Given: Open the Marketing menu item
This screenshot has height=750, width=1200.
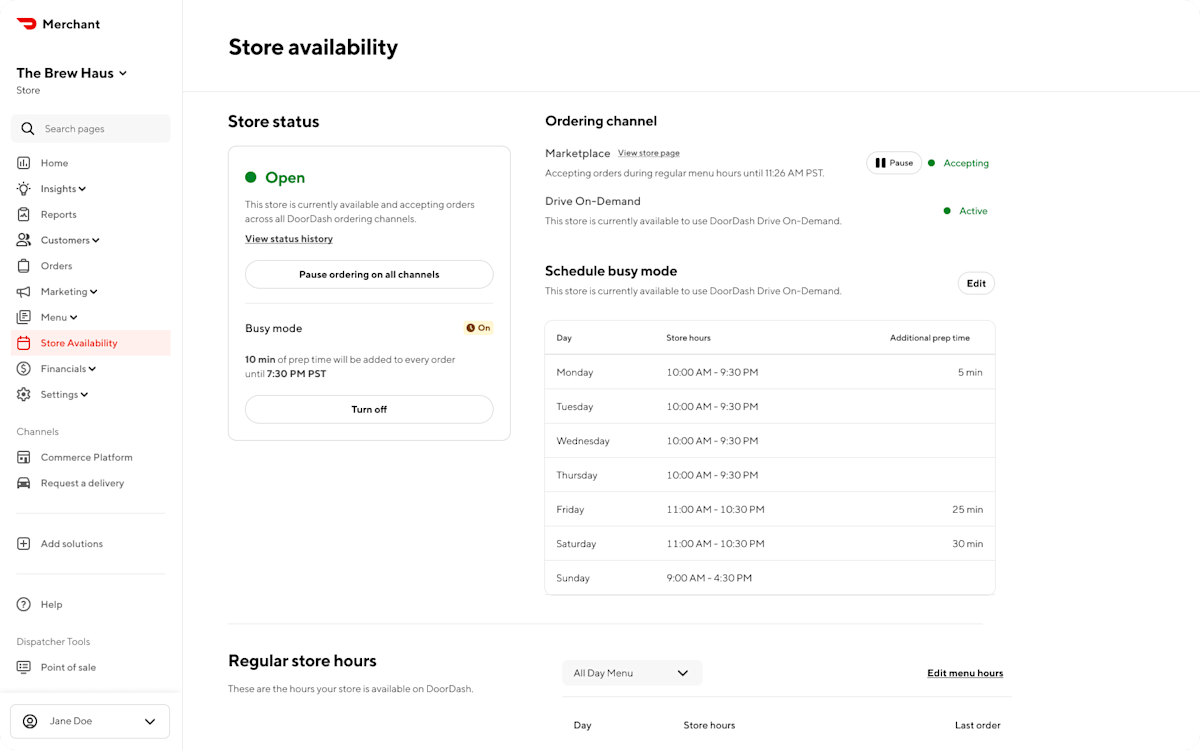Looking at the screenshot, I should point(64,291).
